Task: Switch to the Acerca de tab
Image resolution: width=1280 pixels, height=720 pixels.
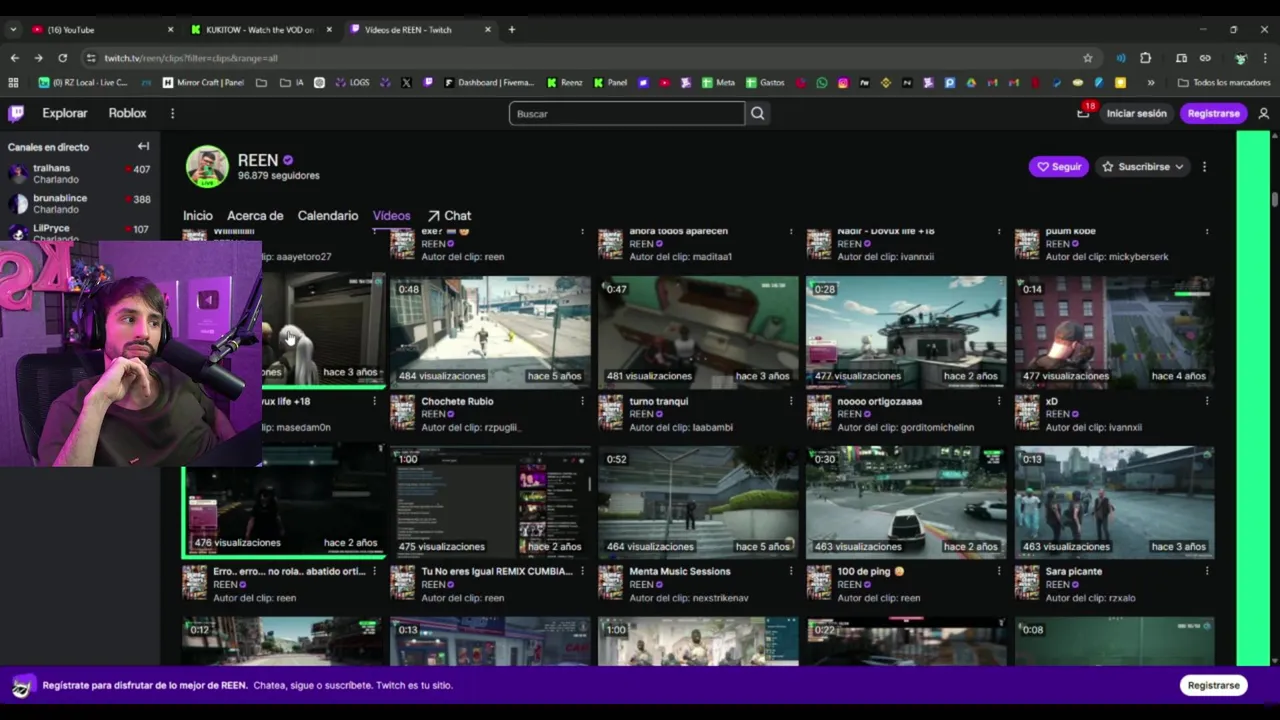Action: (255, 215)
